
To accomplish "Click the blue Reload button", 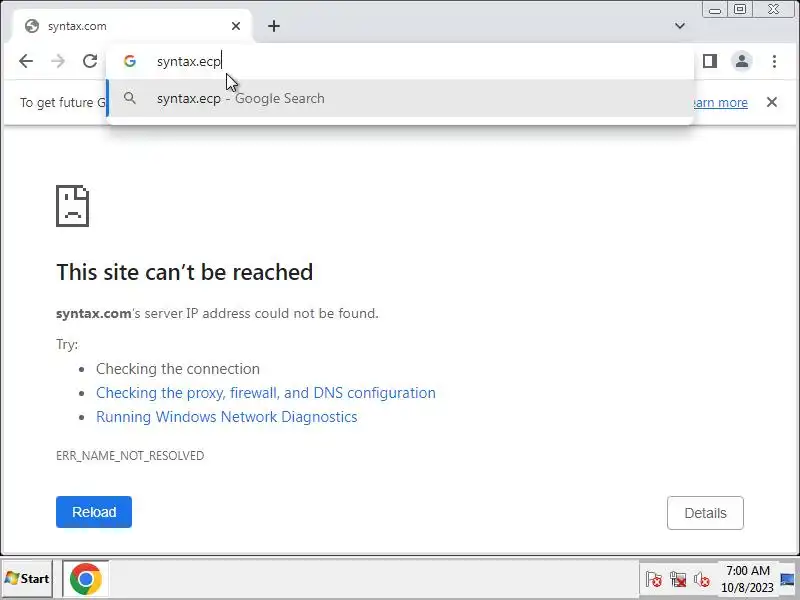I will click(x=94, y=512).
